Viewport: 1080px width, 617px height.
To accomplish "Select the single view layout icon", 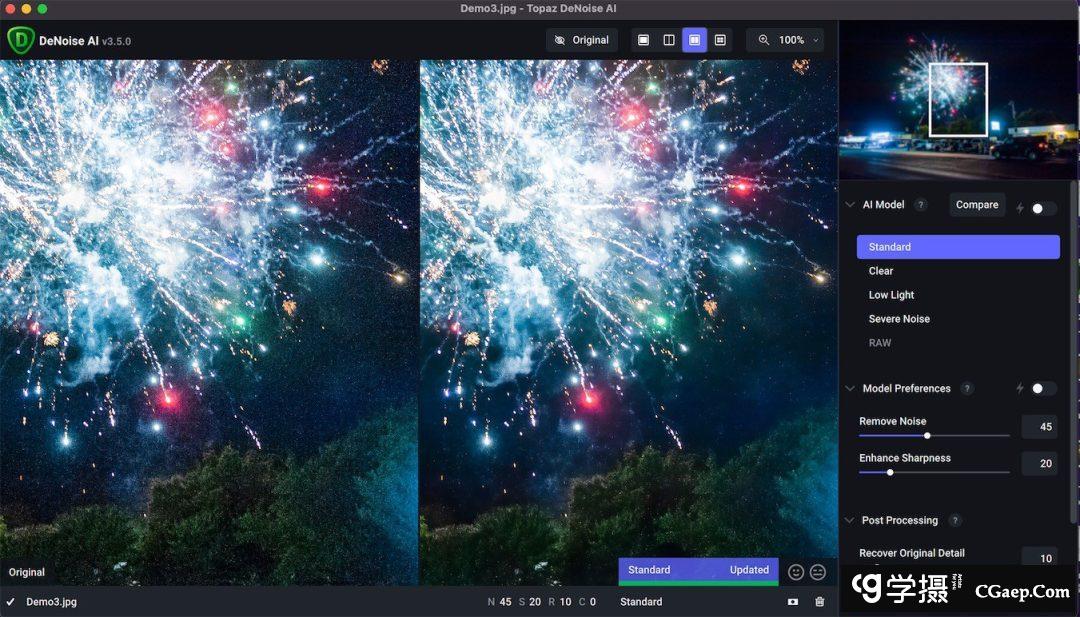I will tap(643, 40).
